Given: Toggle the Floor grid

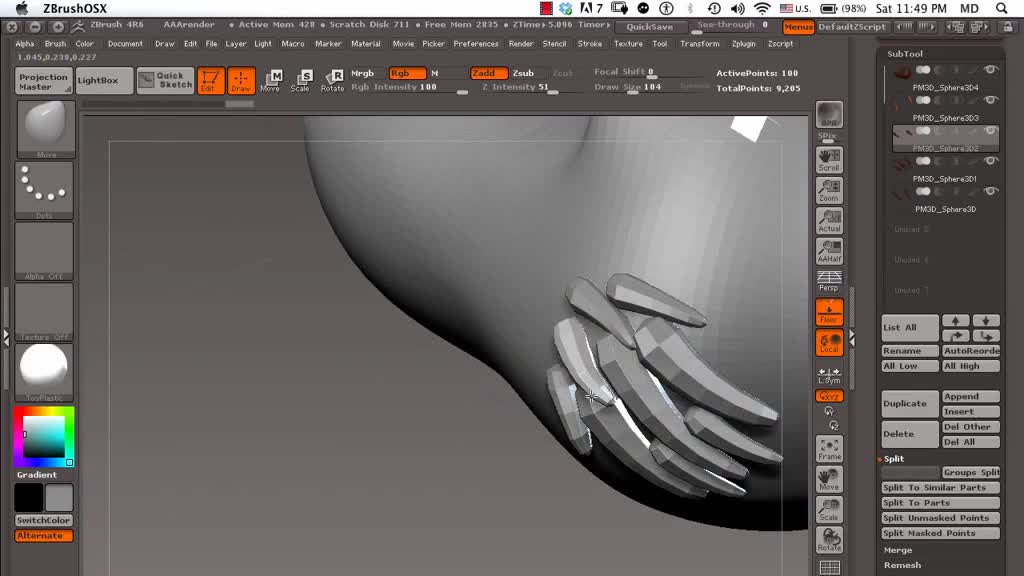Looking at the screenshot, I should click(x=829, y=312).
